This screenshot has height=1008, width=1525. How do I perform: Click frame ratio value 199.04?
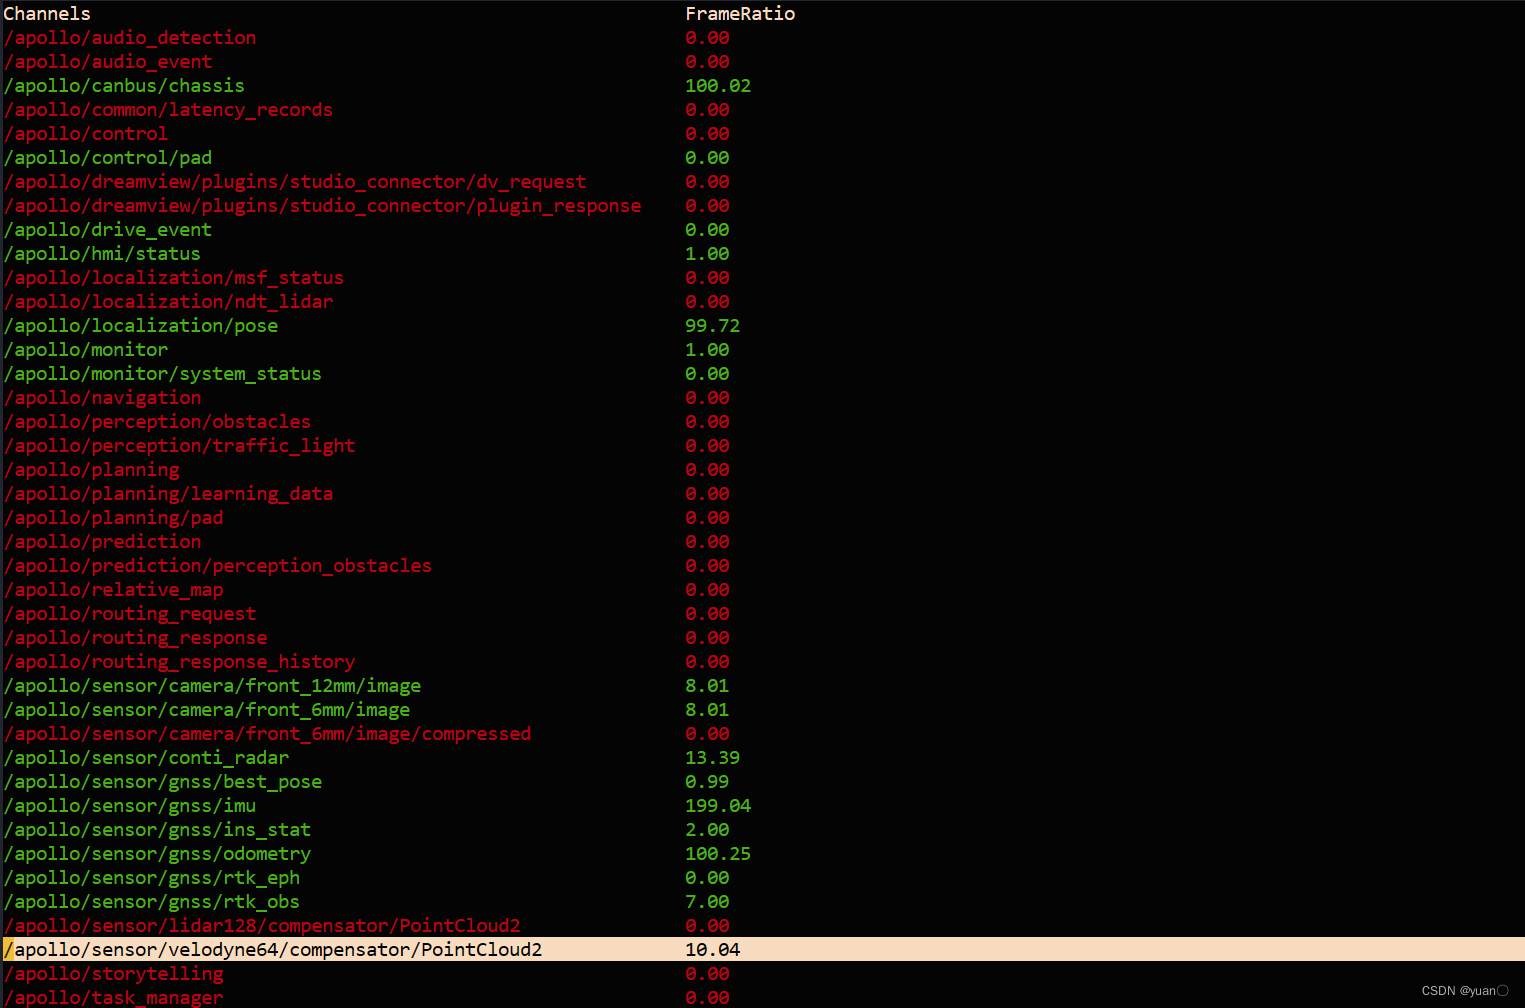pos(718,806)
